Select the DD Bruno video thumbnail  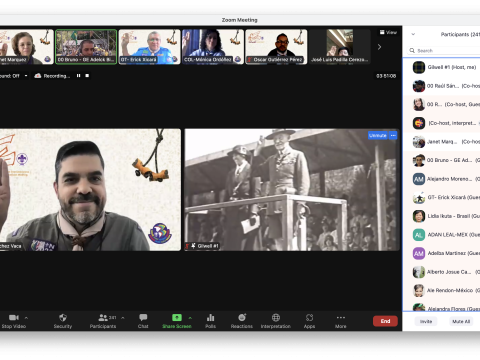pyautogui.click(x=86, y=47)
